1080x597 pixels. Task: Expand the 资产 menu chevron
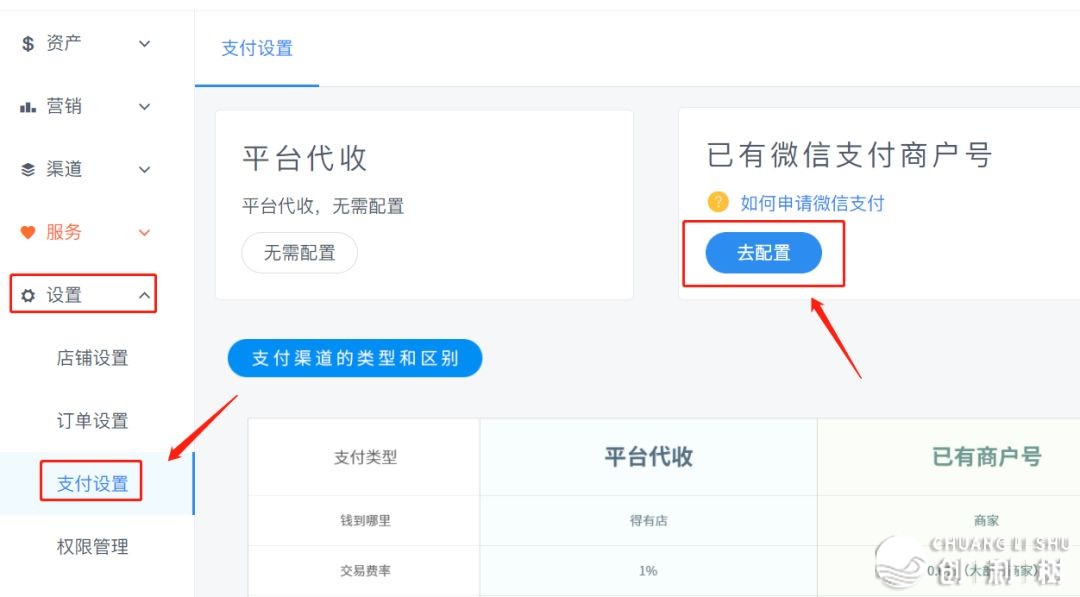(x=144, y=44)
